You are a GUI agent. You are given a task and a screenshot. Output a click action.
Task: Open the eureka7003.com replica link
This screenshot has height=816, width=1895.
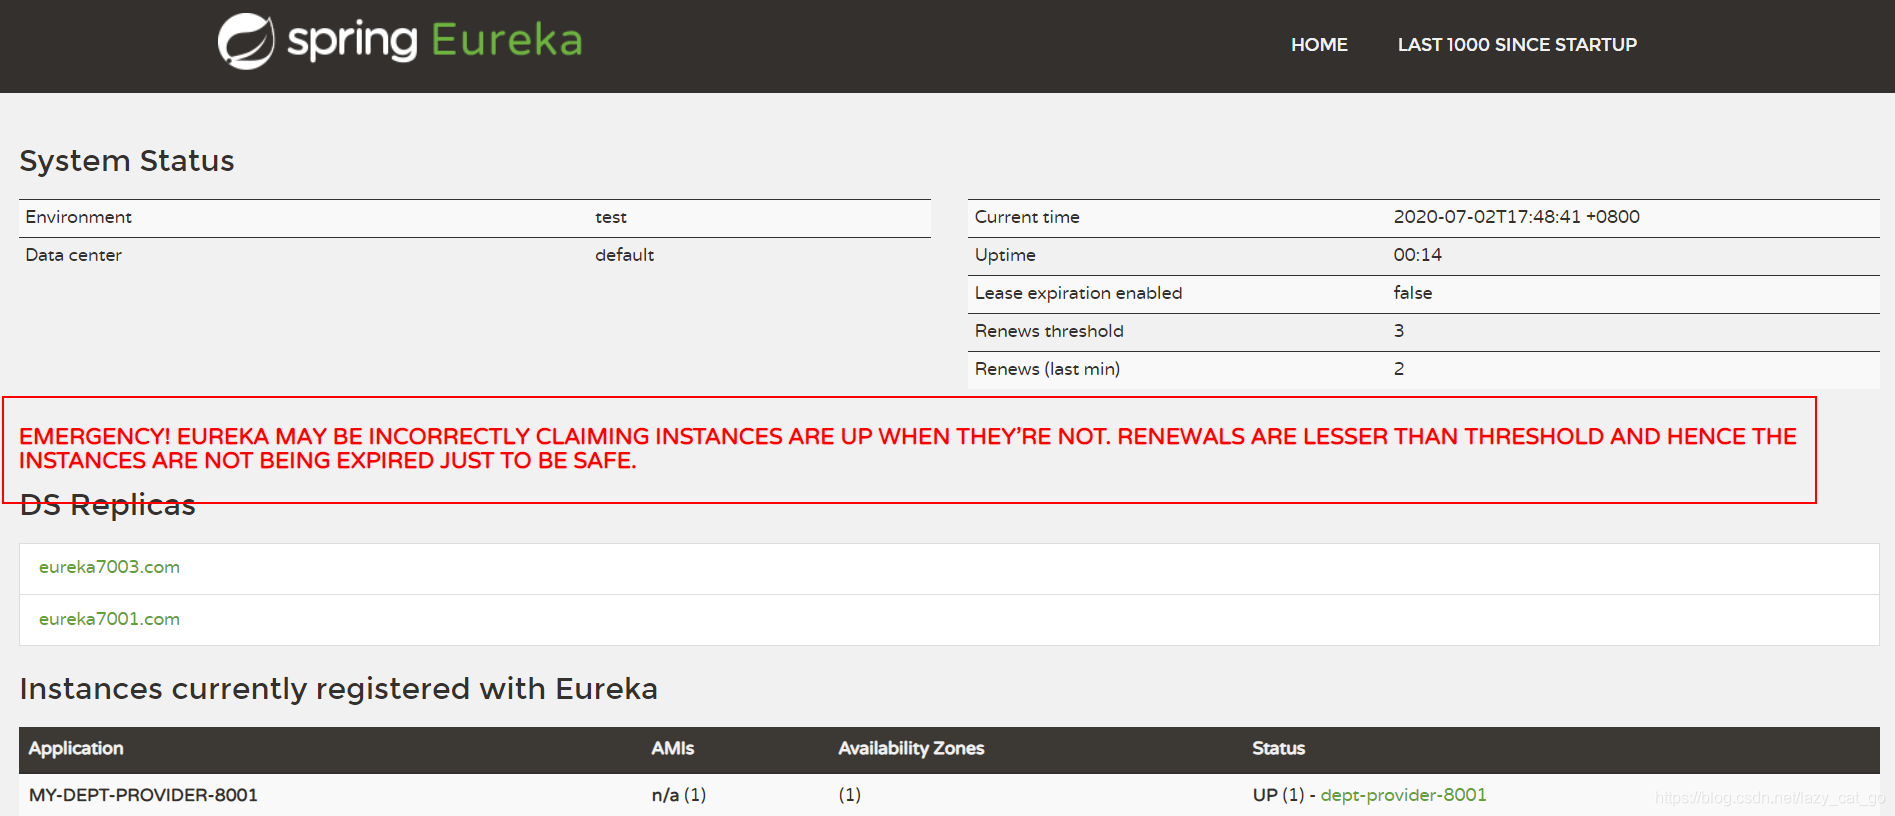point(109,567)
